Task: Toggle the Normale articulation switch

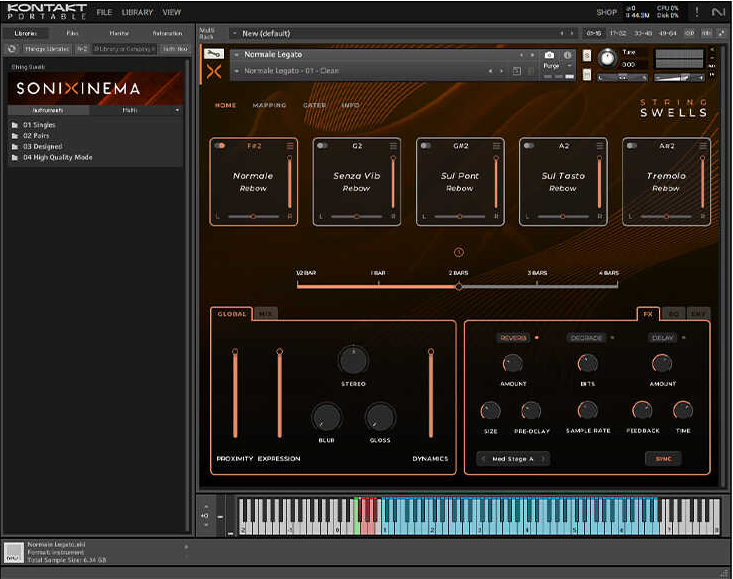Action: pyautogui.click(x=219, y=146)
